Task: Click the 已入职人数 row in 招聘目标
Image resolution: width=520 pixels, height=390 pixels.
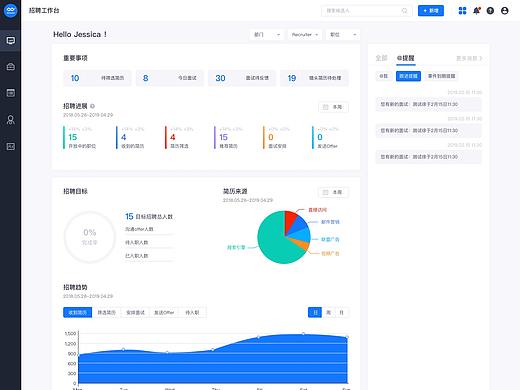Action: tap(149, 256)
